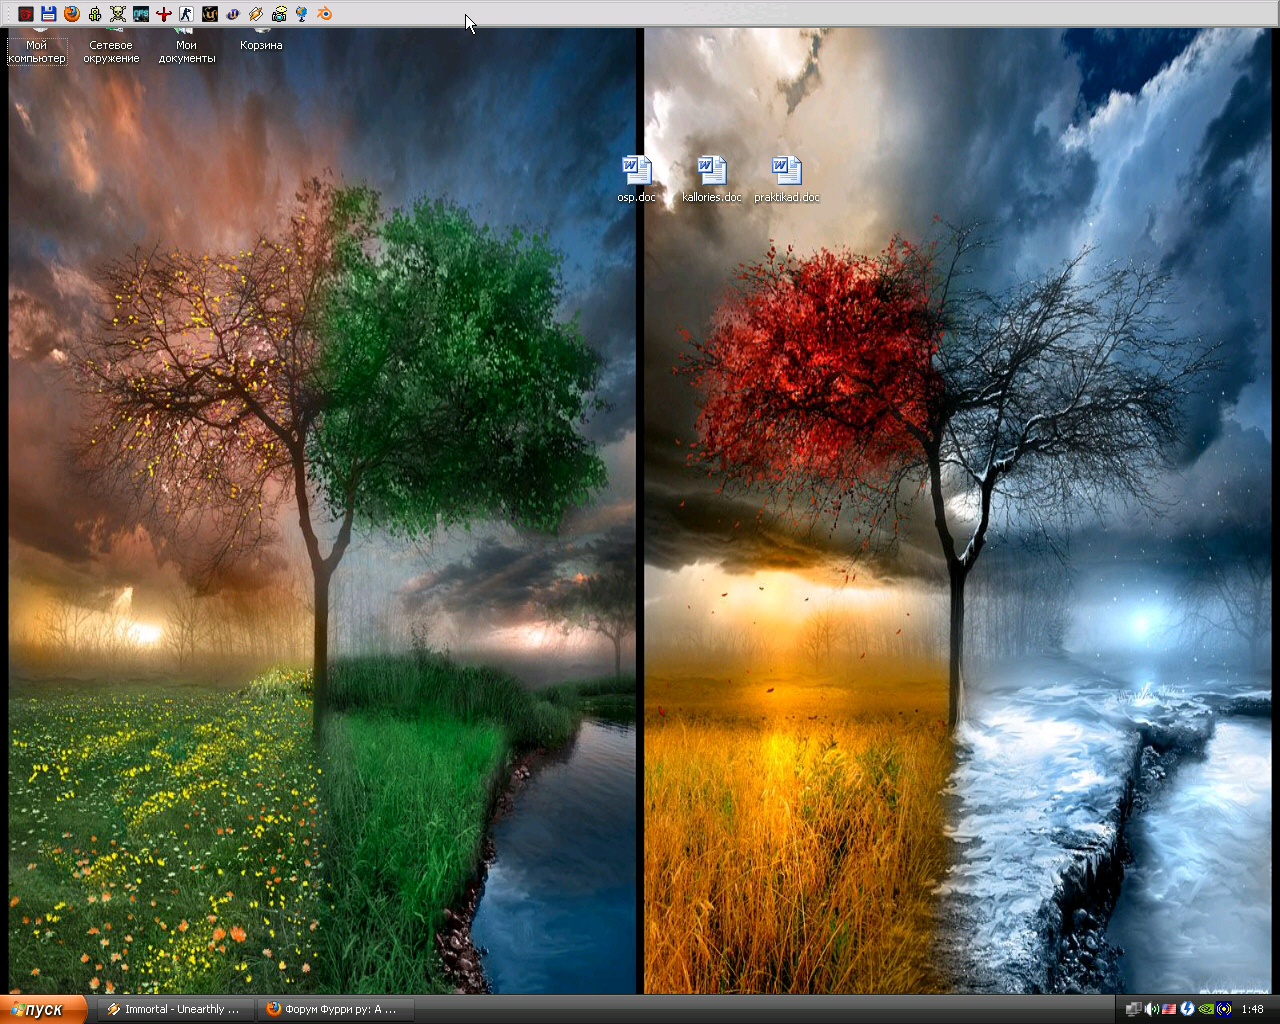Open the skull and crossbones shortcut
The height and width of the screenshot is (1024, 1280).
[x=117, y=14]
